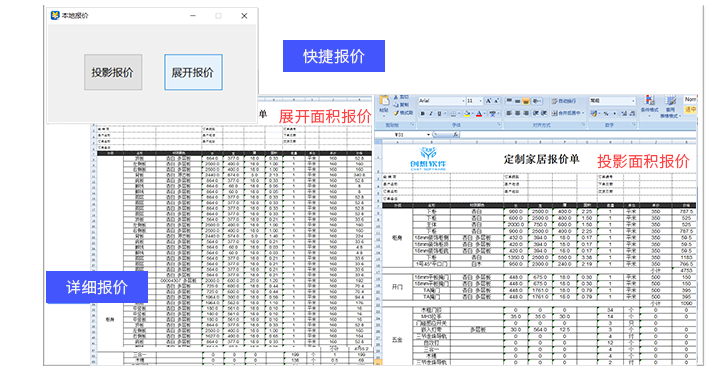Apply the 适中 cell style
Viewport: 707px width, 366px height.
pyautogui.click(x=690, y=110)
